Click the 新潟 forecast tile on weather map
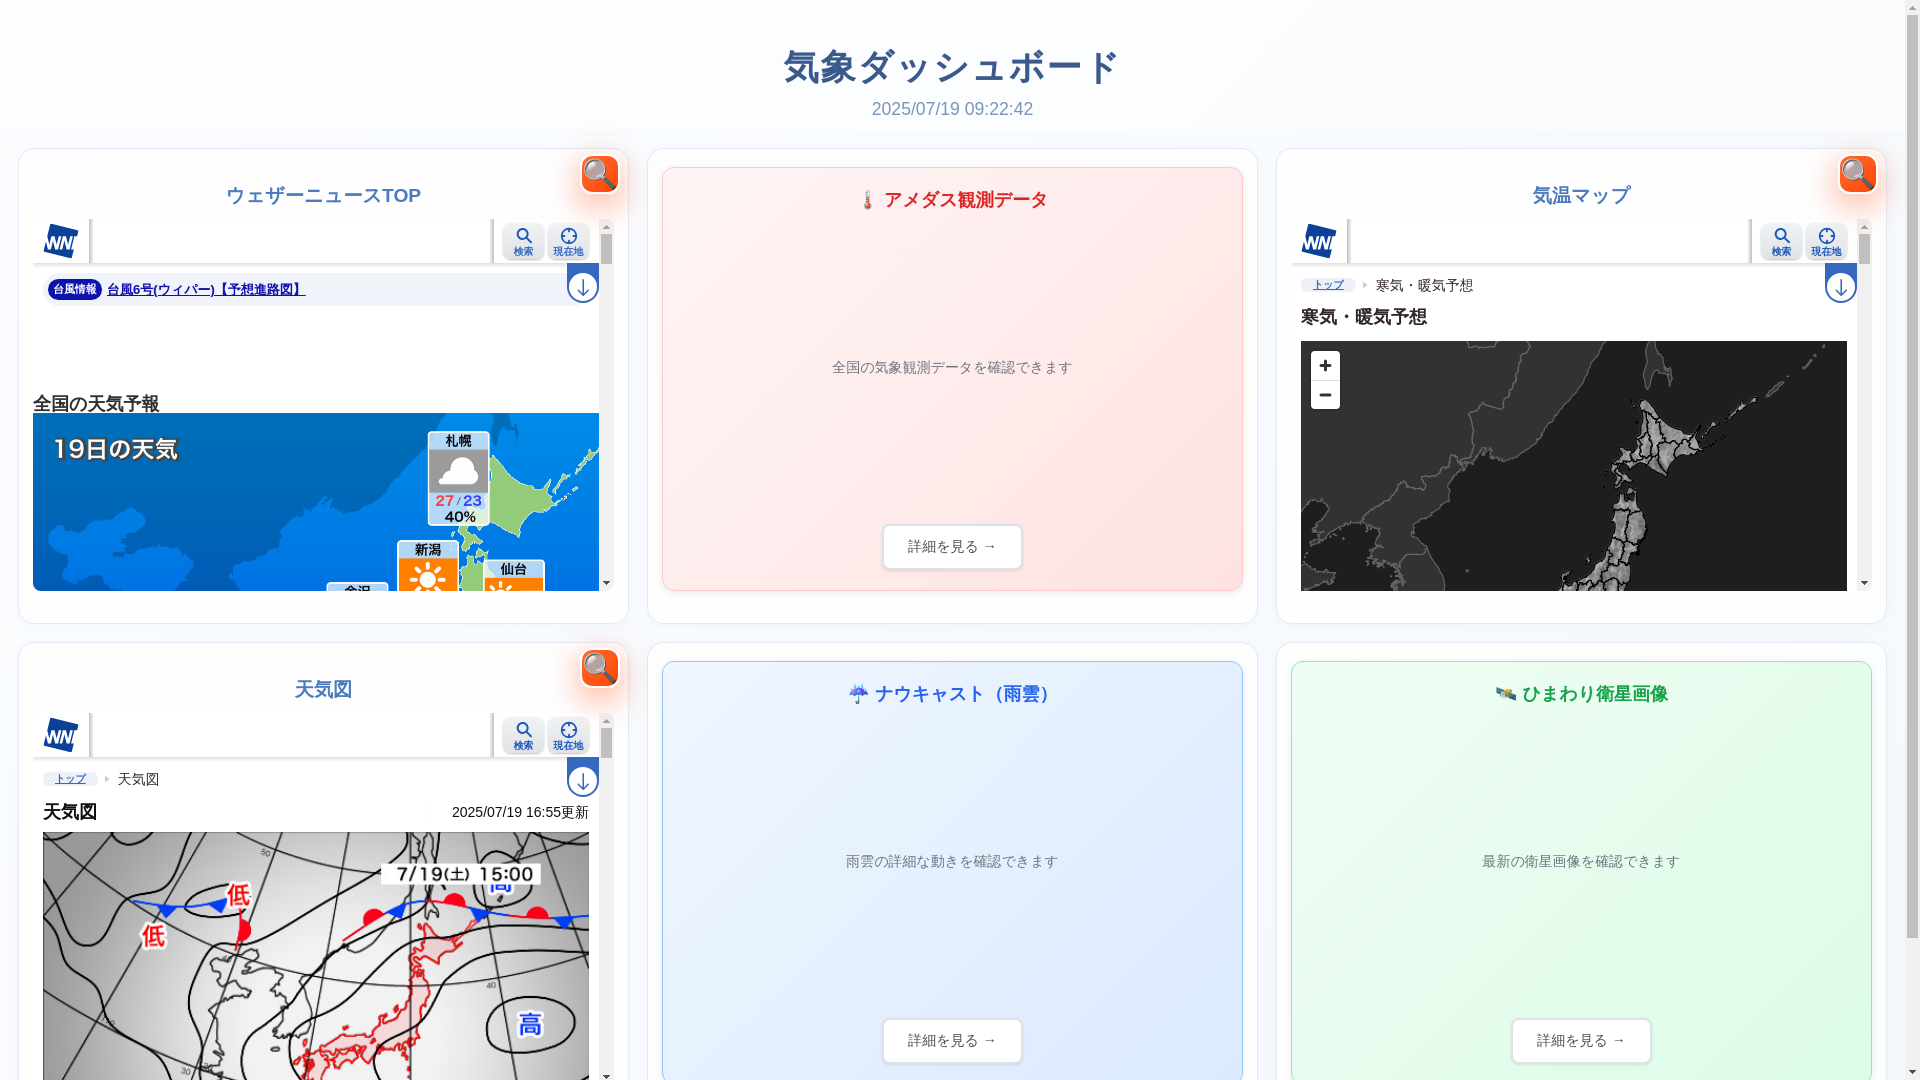This screenshot has height=1080, width=1920. point(428,566)
